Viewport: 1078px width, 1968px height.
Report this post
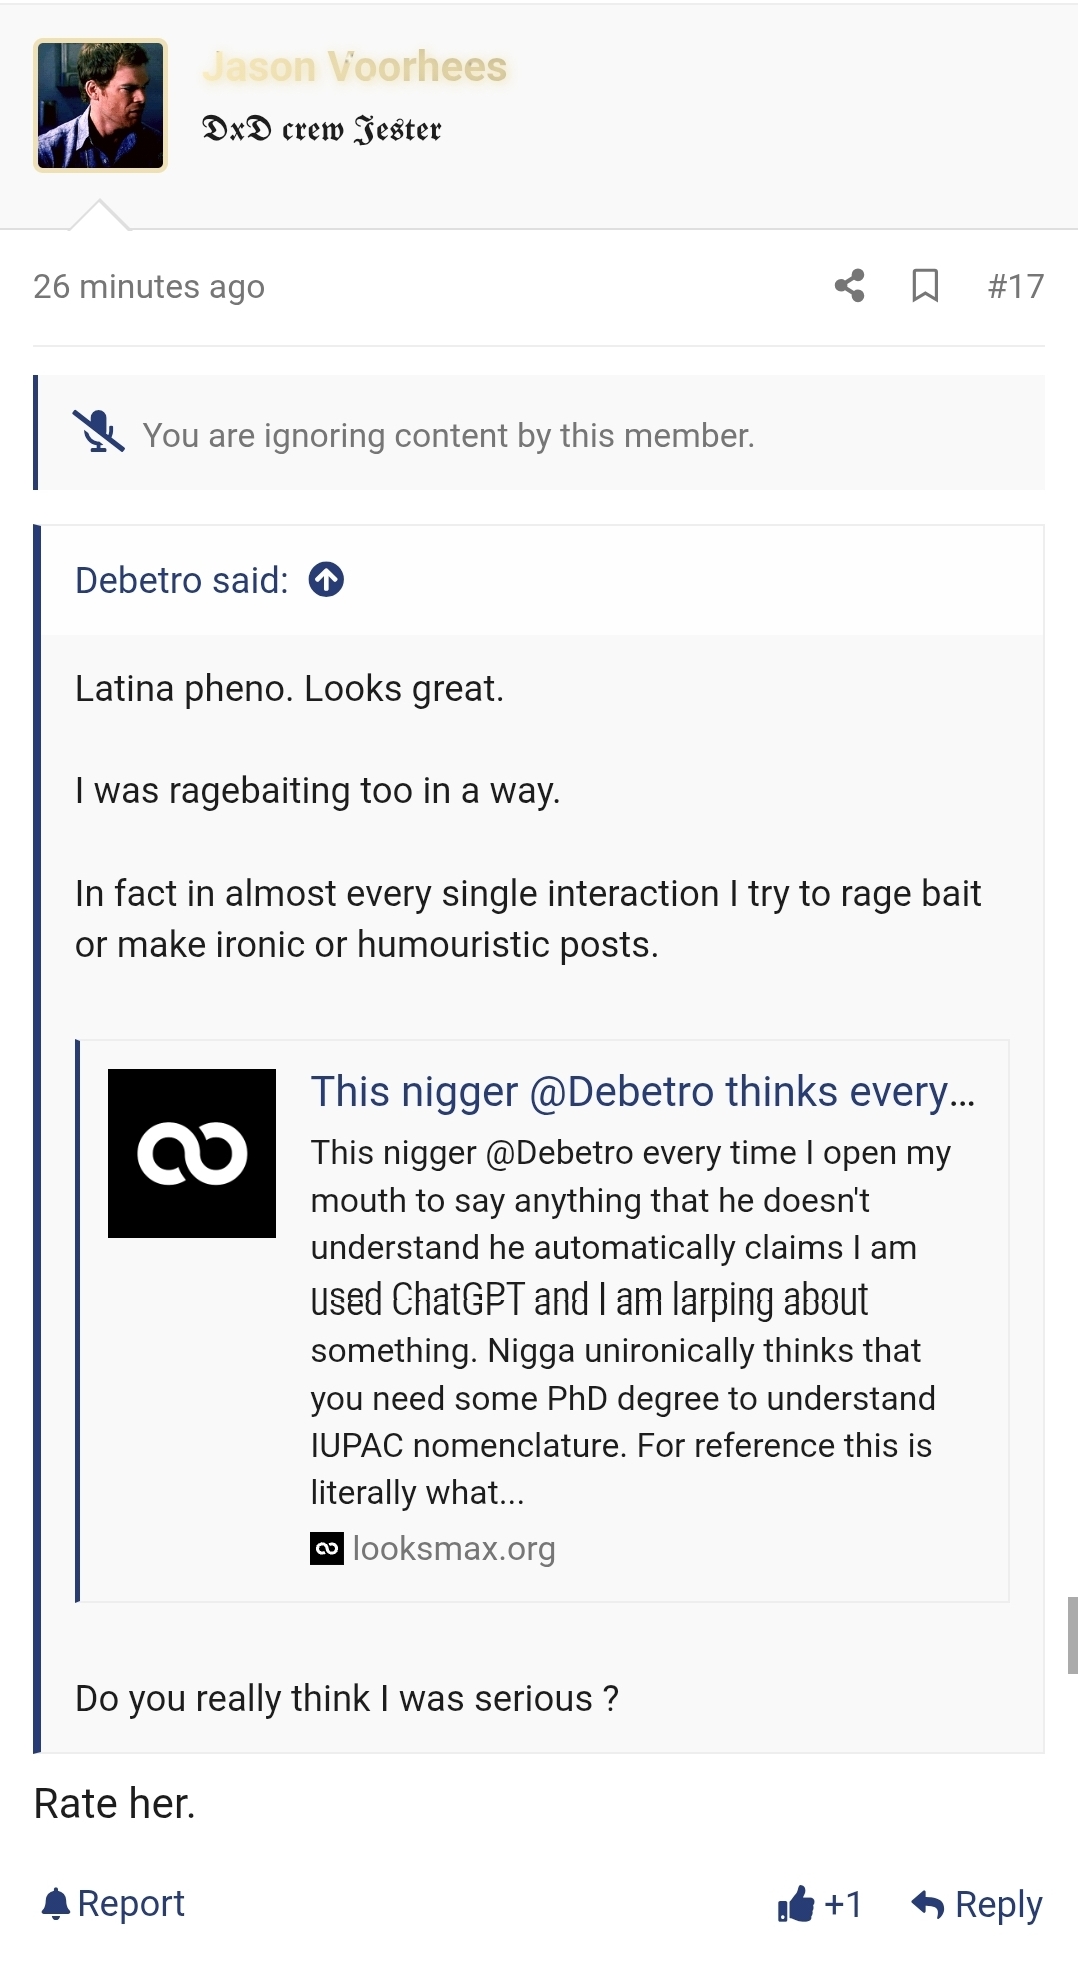tap(113, 1904)
